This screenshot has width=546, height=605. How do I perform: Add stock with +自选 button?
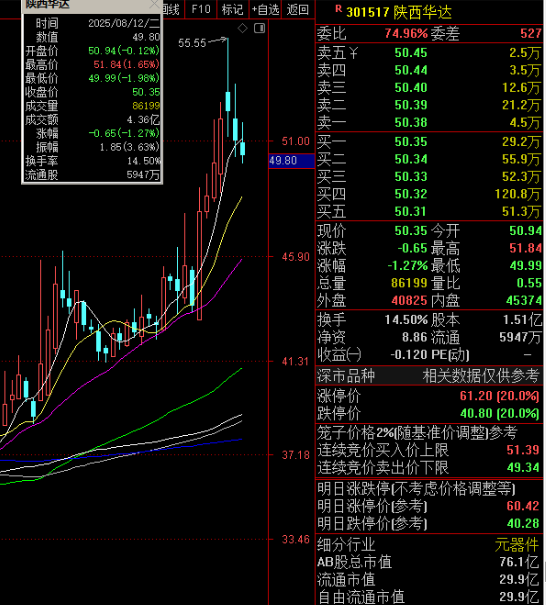coord(265,9)
